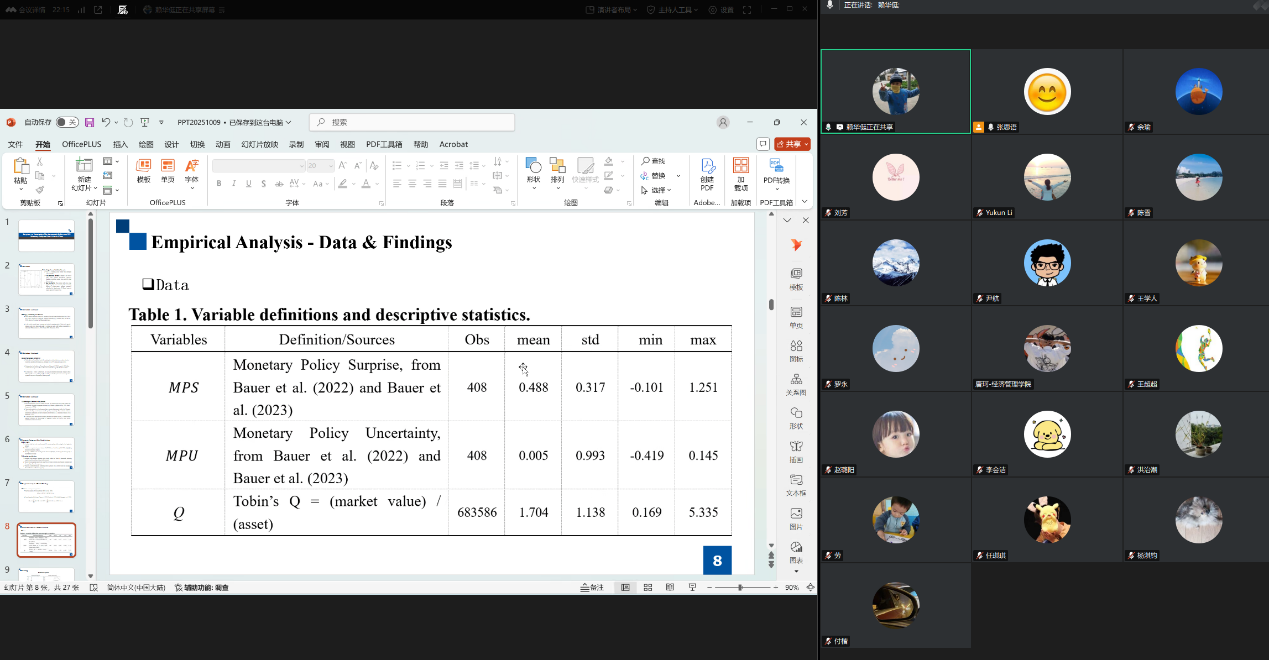Open the 选择 select dropdown

click(x=656, y=190)
